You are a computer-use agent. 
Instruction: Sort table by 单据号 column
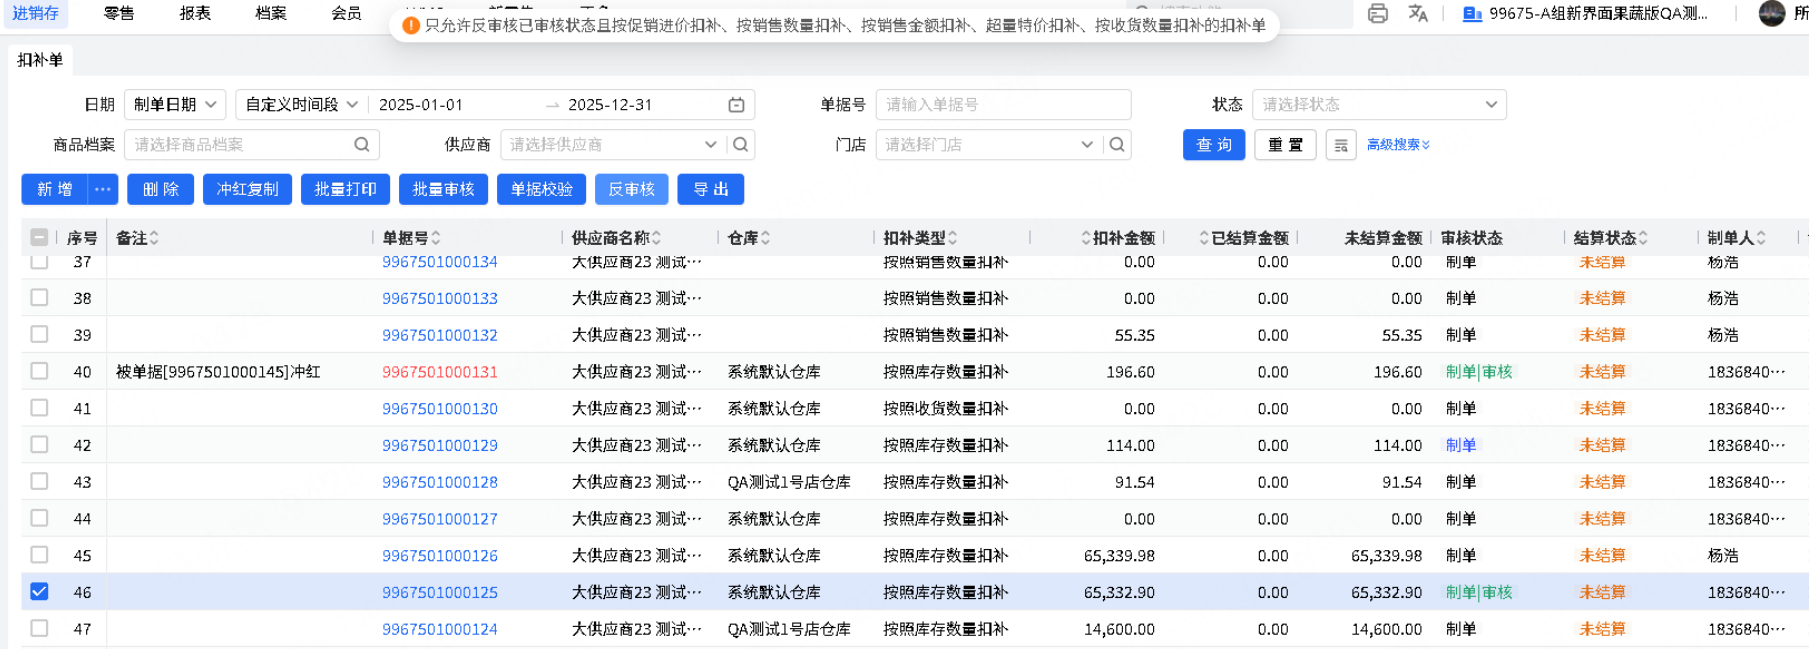(x=436, y=238)
